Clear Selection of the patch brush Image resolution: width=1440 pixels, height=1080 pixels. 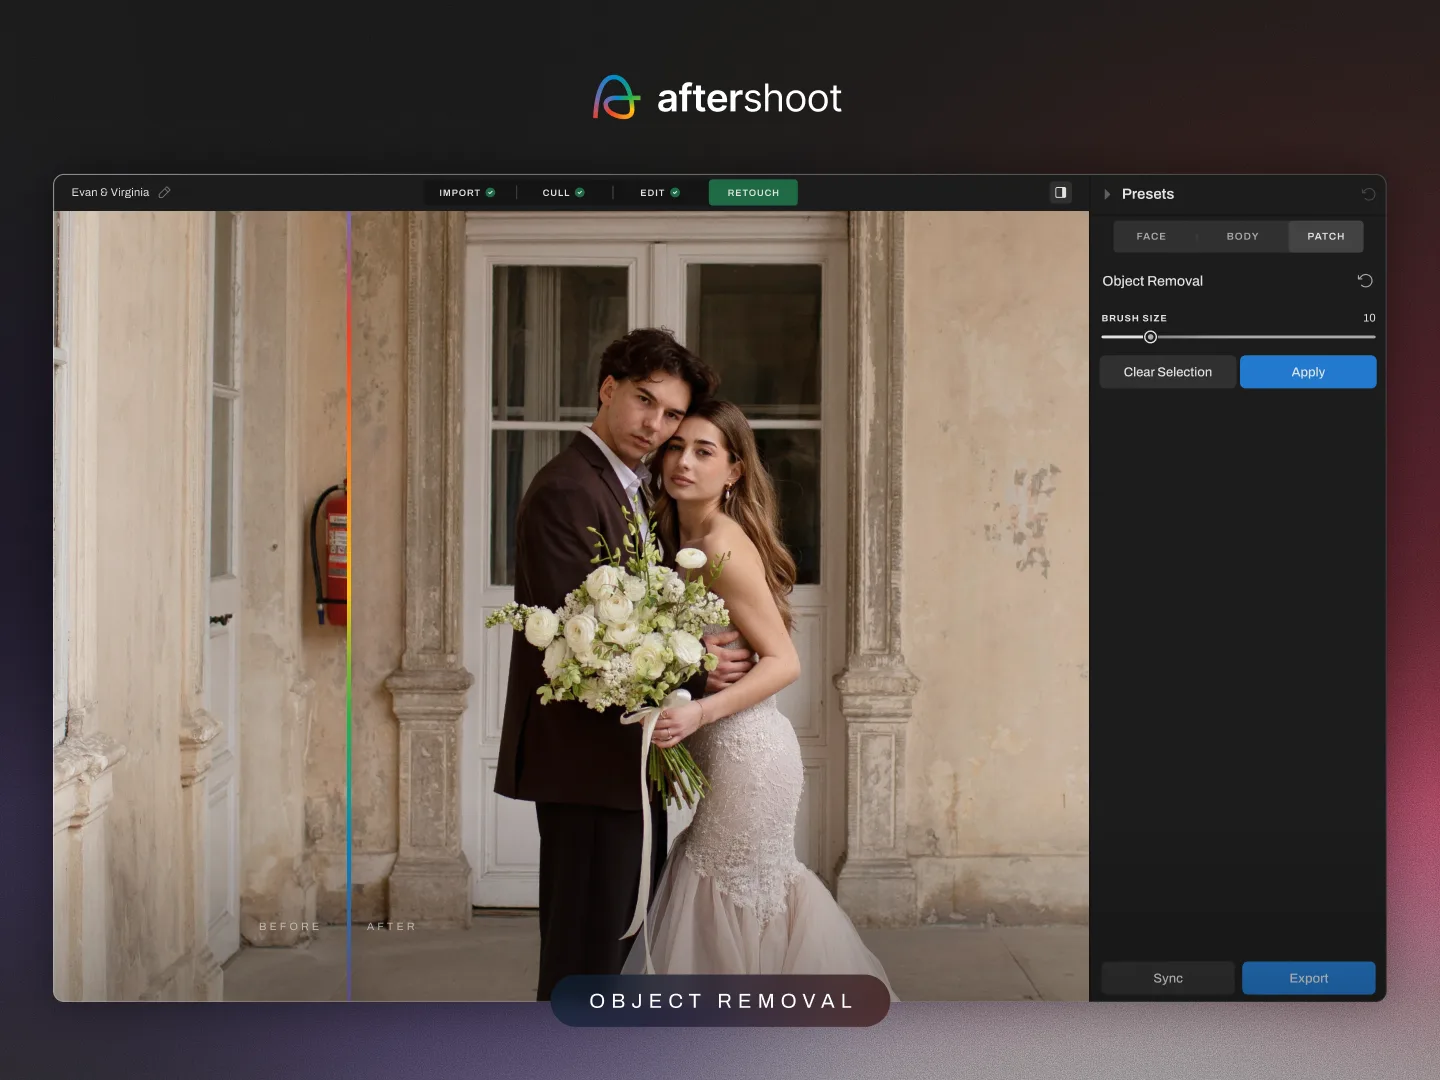[1167, 371]
